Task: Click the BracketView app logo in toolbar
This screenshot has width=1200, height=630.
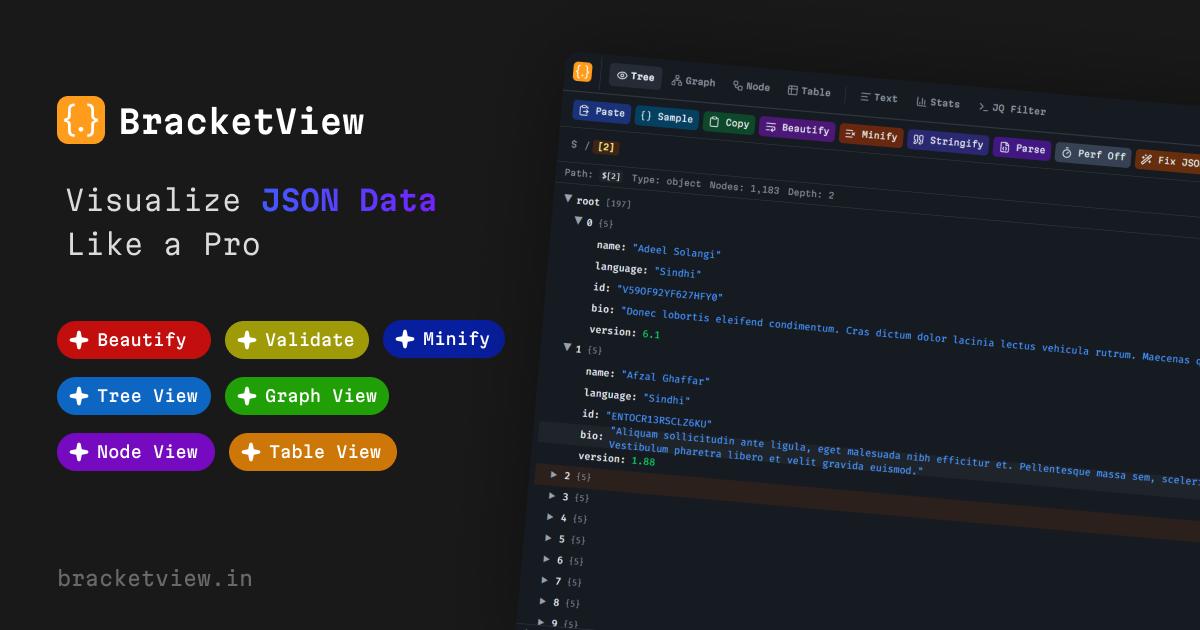Action: click(x=582, y=72)
